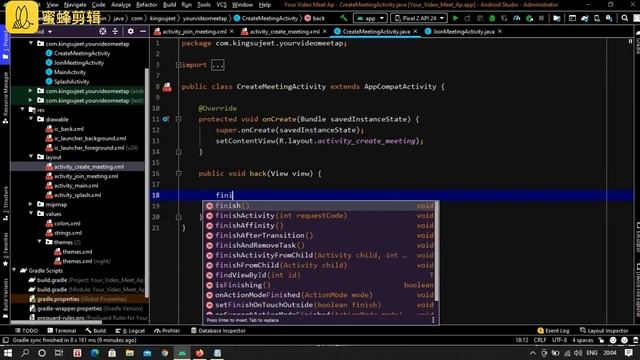Open File Explorer from the taskbar
640x360 pixels.
click(x=130, y=353)
